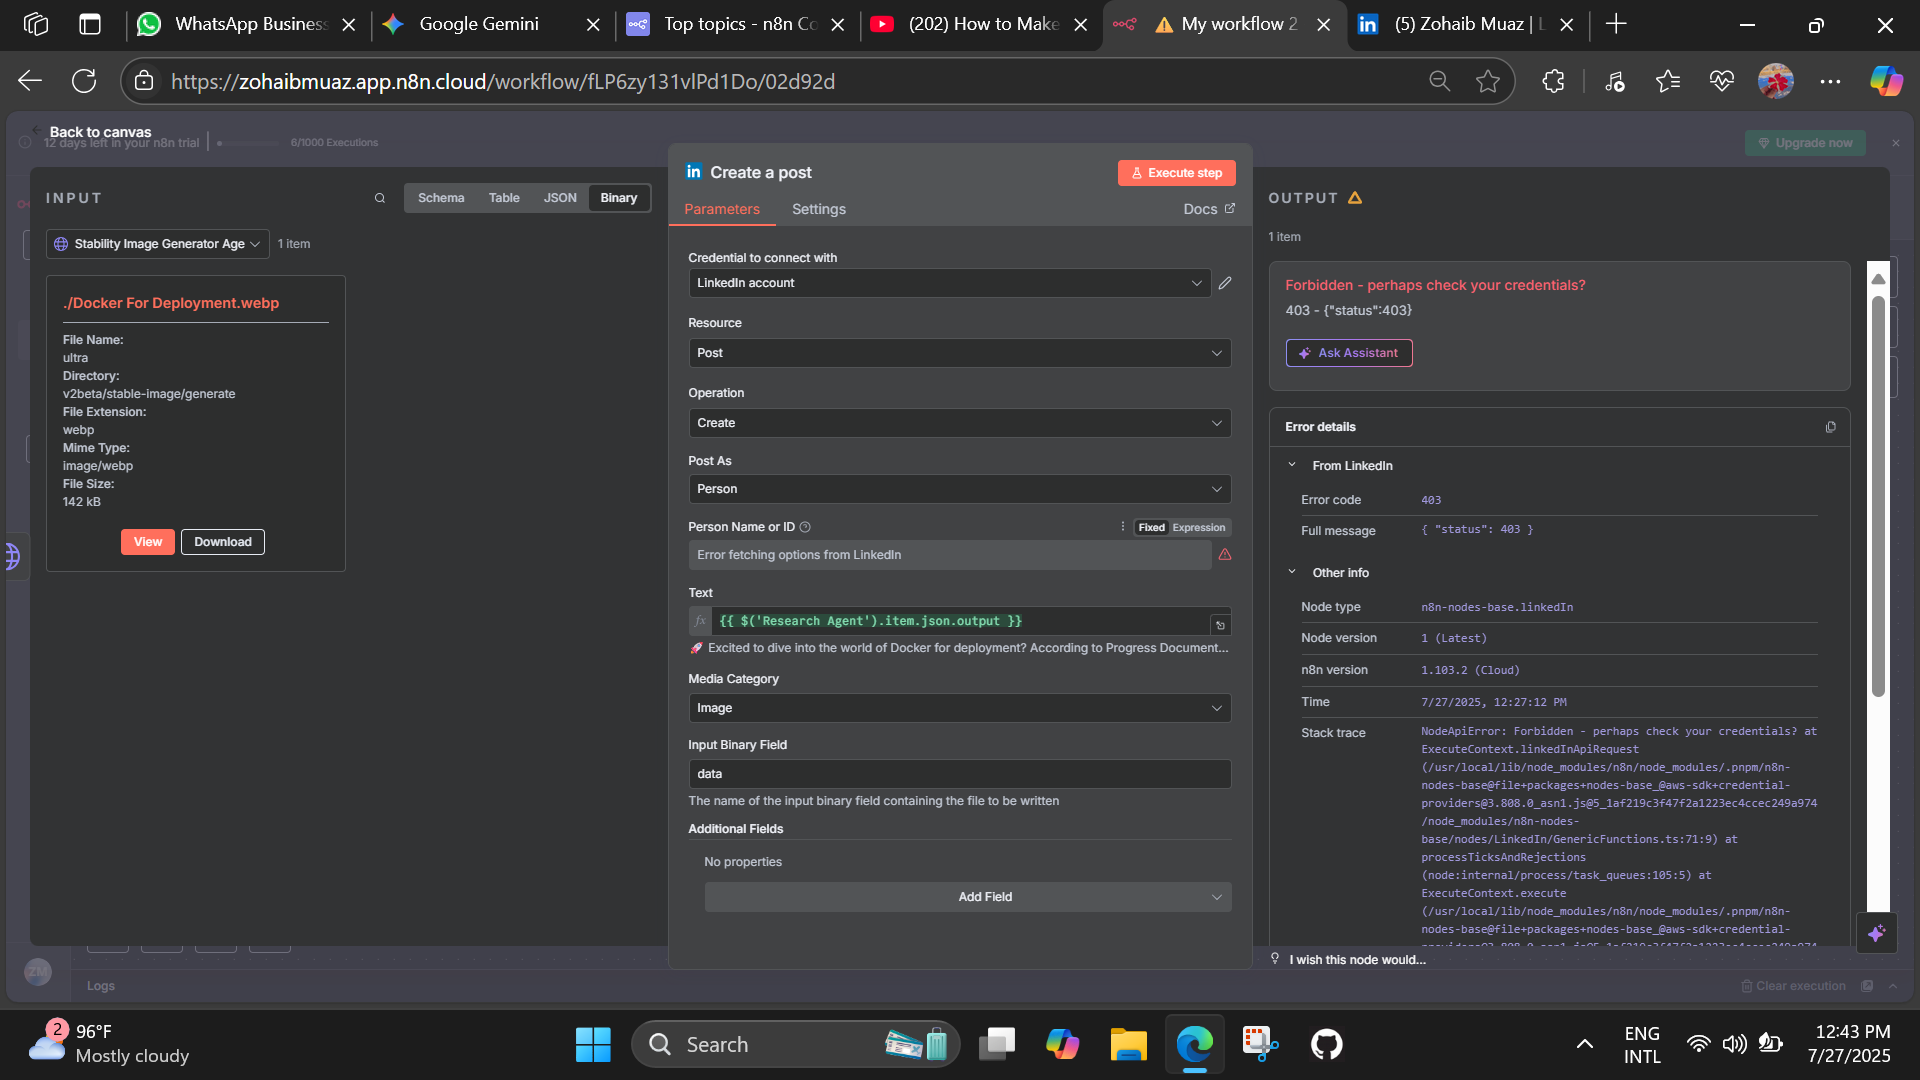
Task: Open the Media Category dropdown
Action: [959, 707]
